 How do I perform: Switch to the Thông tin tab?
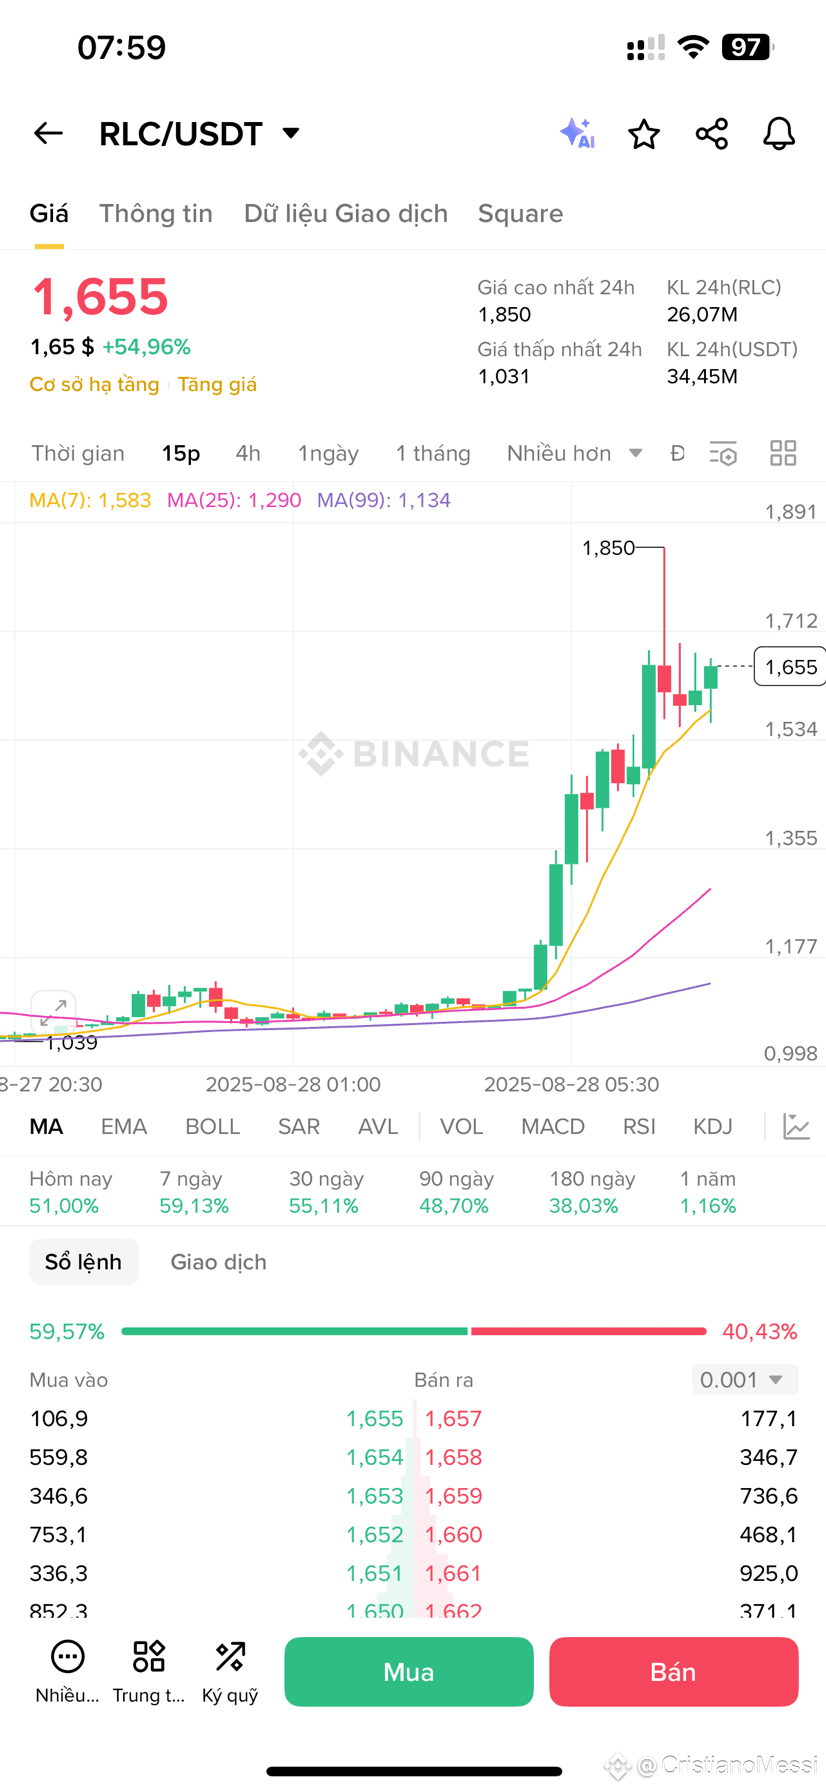click(156, 213)
